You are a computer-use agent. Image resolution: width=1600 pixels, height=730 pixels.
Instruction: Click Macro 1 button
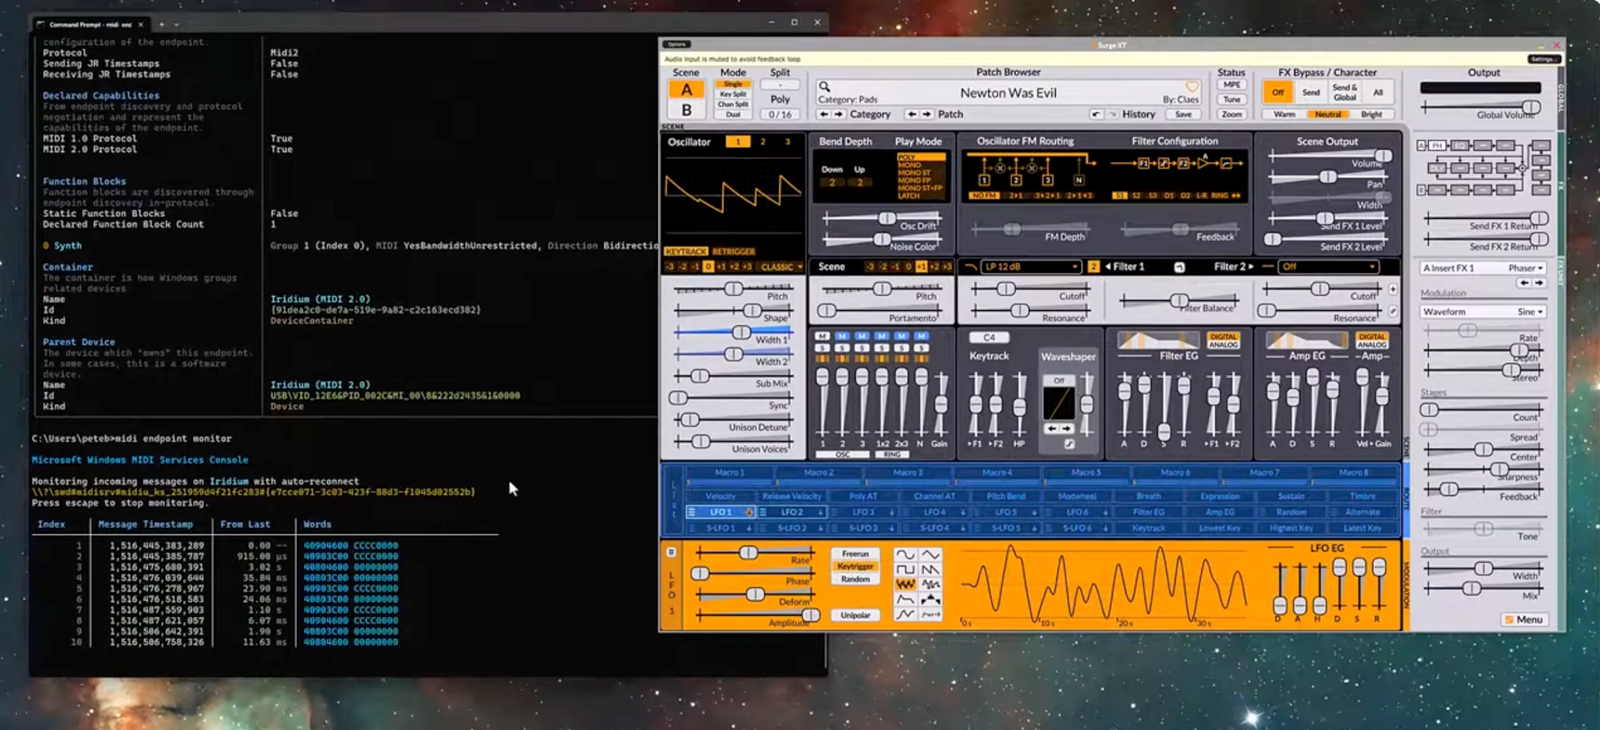tap(729, 472)
